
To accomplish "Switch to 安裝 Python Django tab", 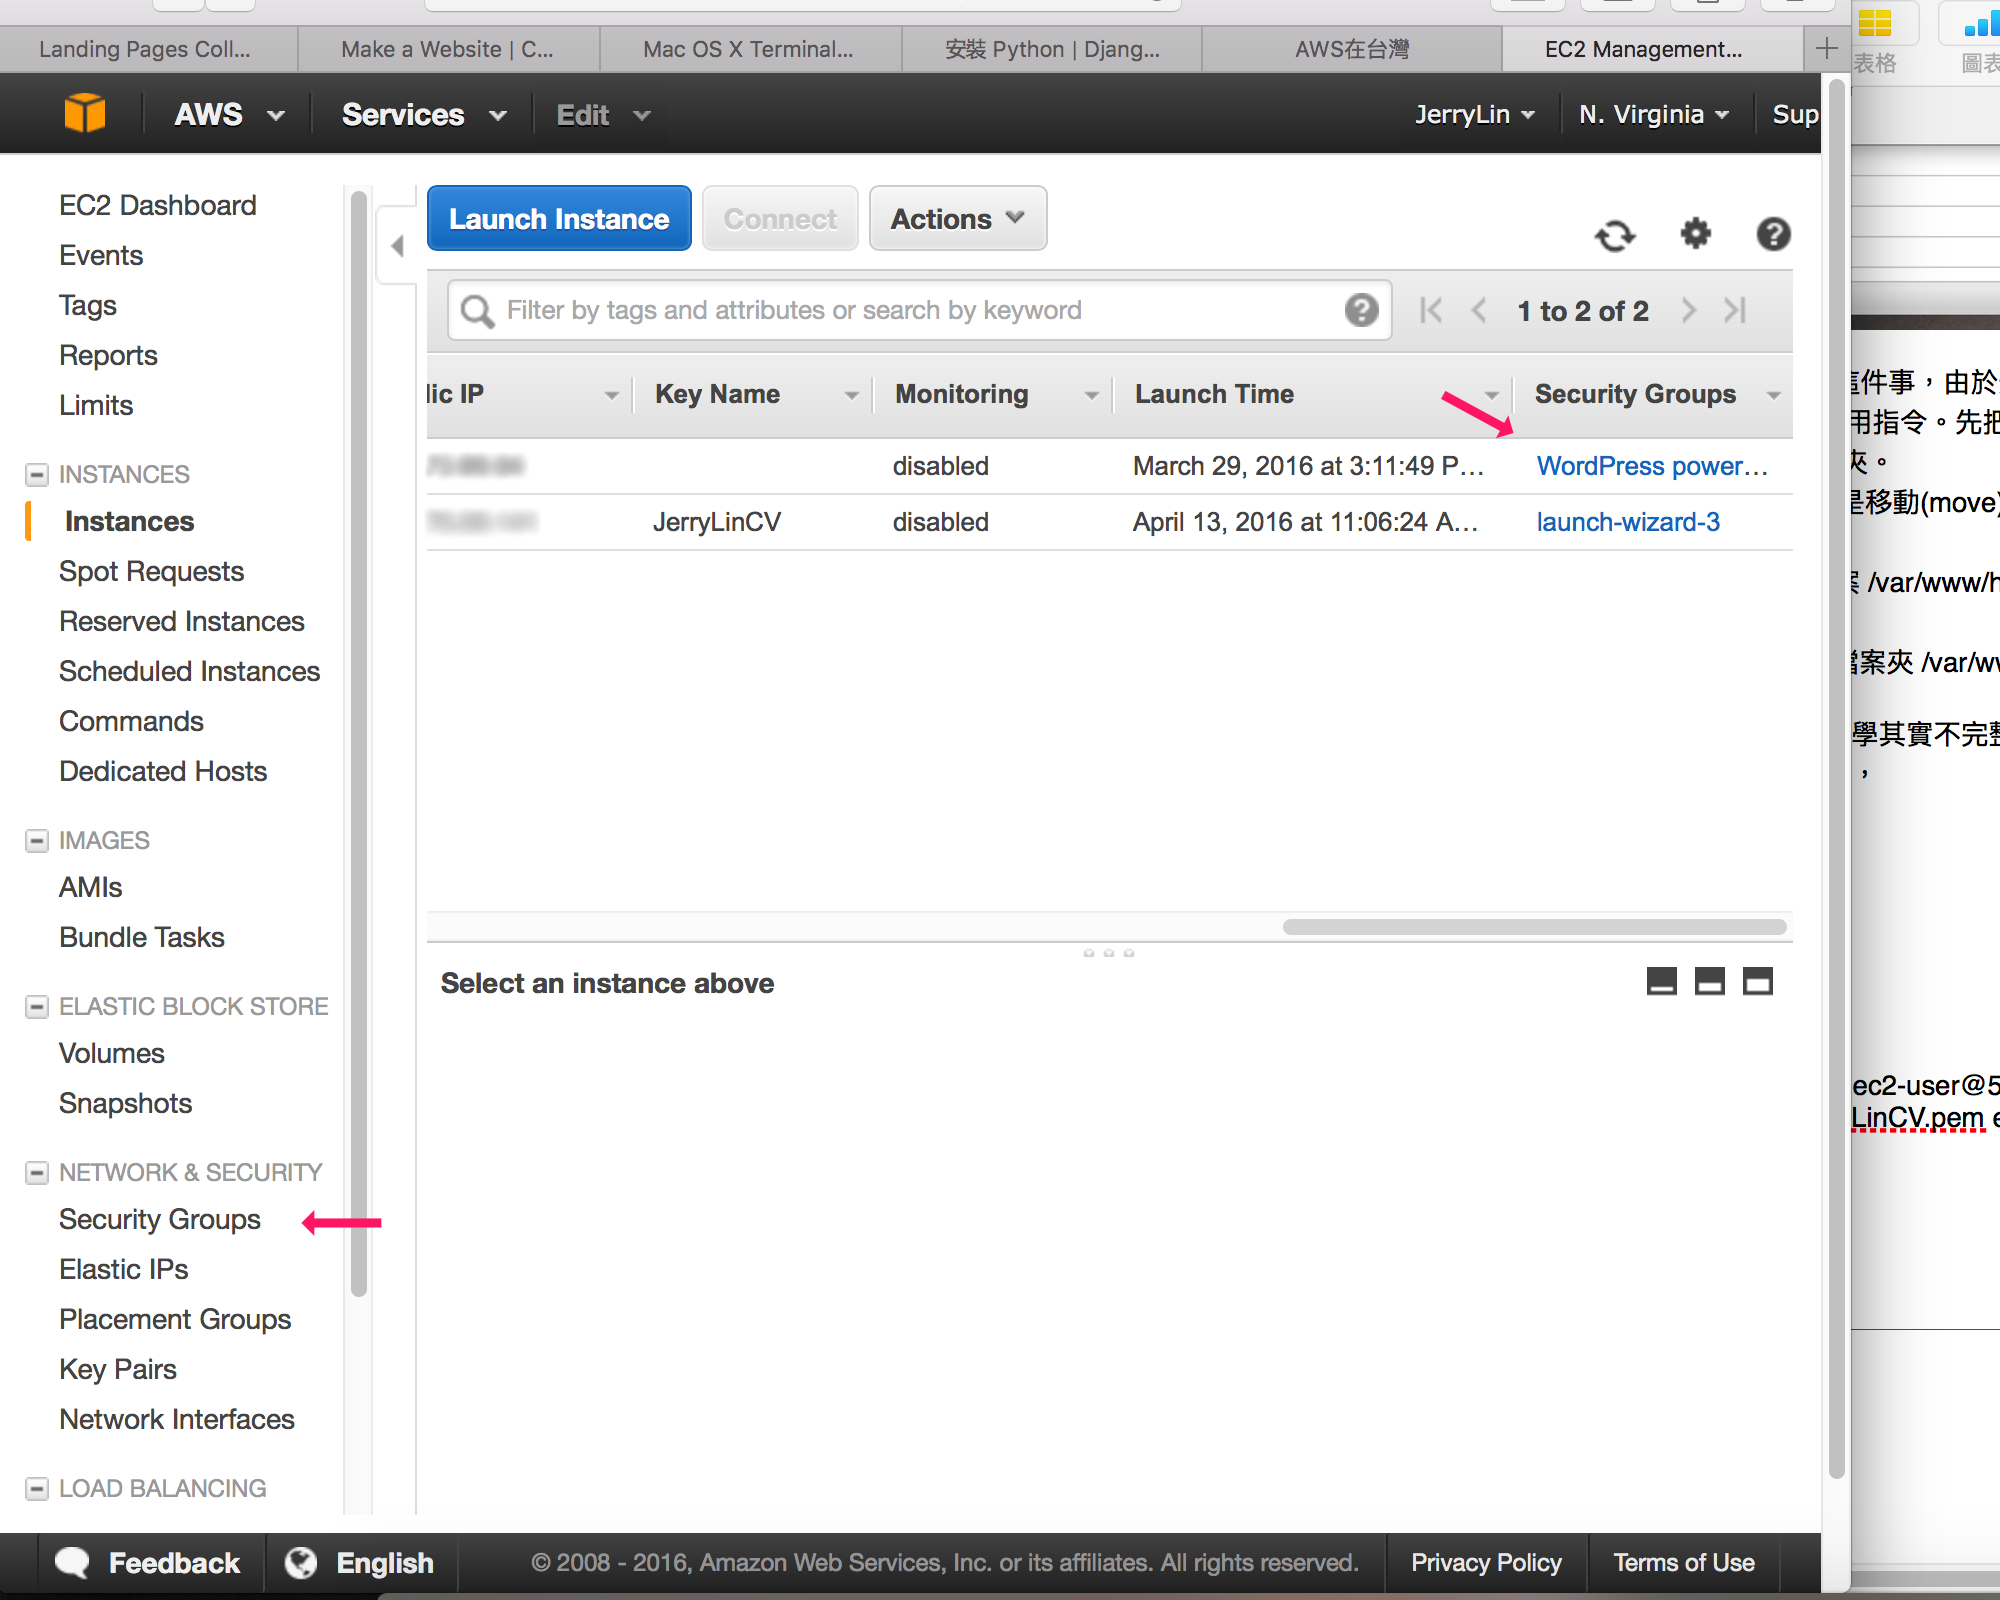I will [1052, 49].
